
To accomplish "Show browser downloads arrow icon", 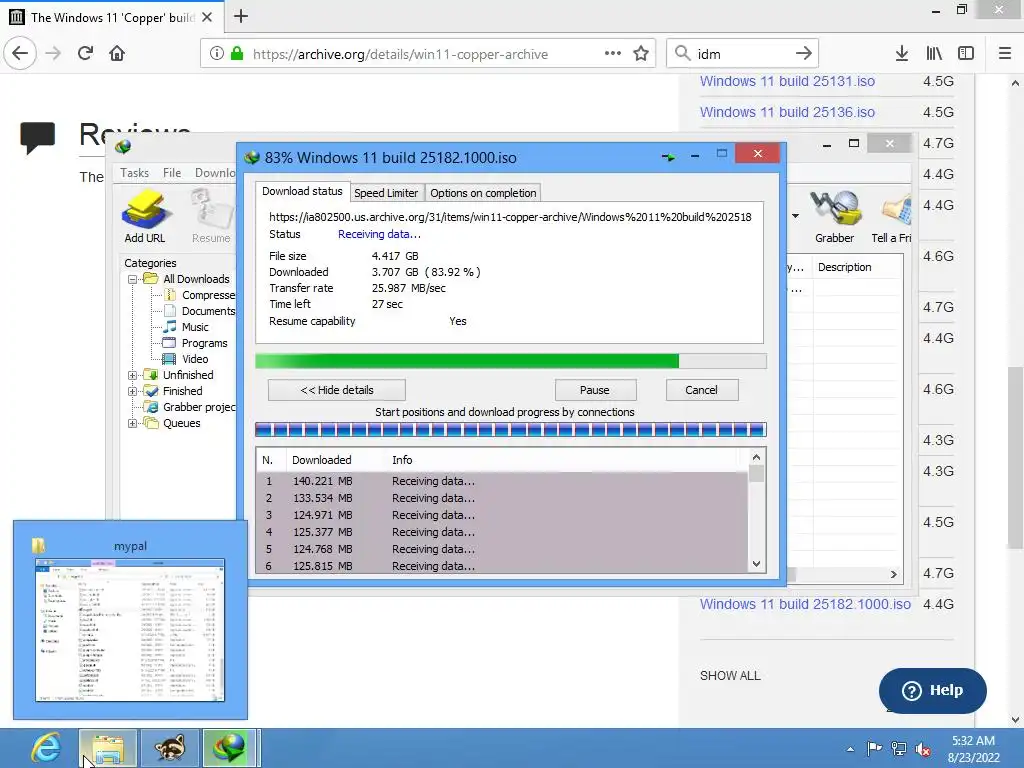I will [902, 54].
